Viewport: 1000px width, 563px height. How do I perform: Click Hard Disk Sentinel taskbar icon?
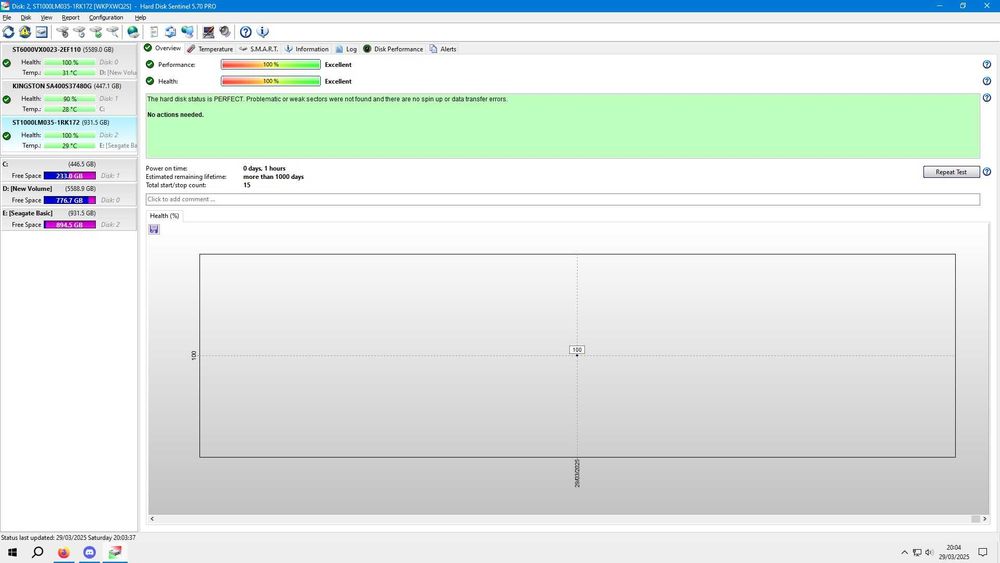(x=115, y=552)
